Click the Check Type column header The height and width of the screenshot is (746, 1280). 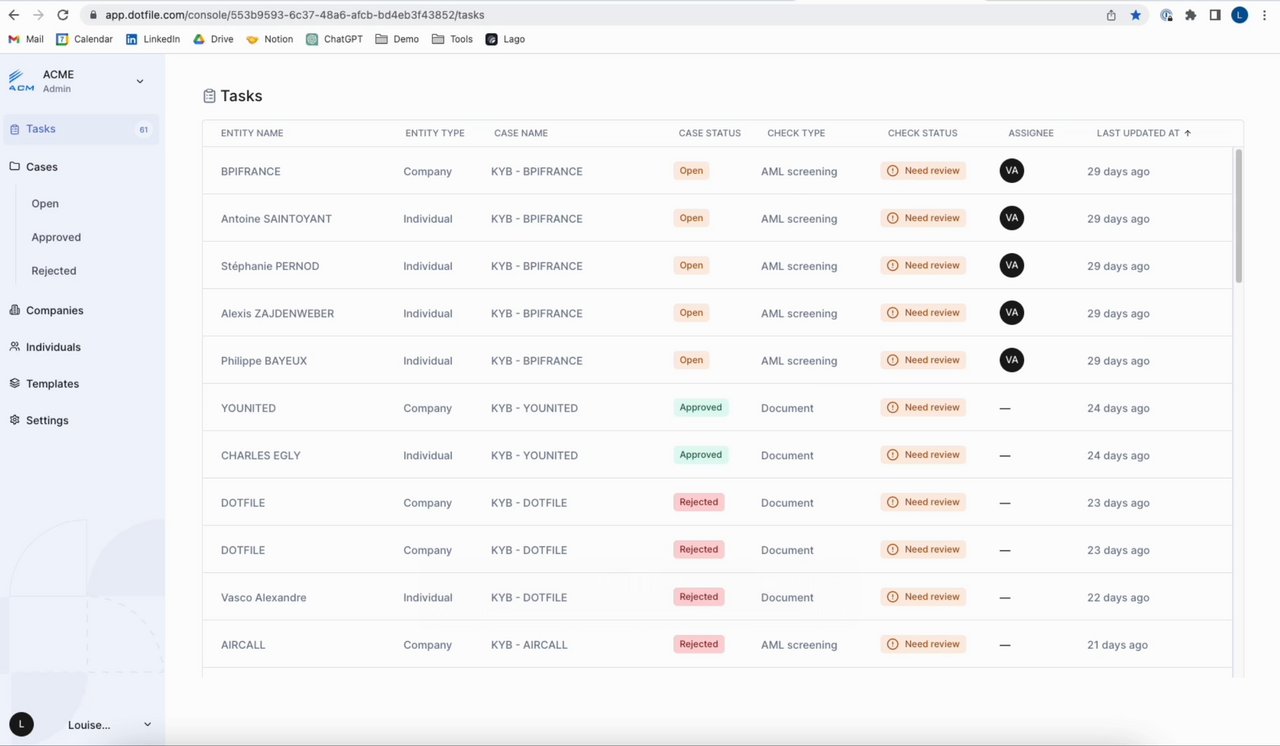coord(796,133)
